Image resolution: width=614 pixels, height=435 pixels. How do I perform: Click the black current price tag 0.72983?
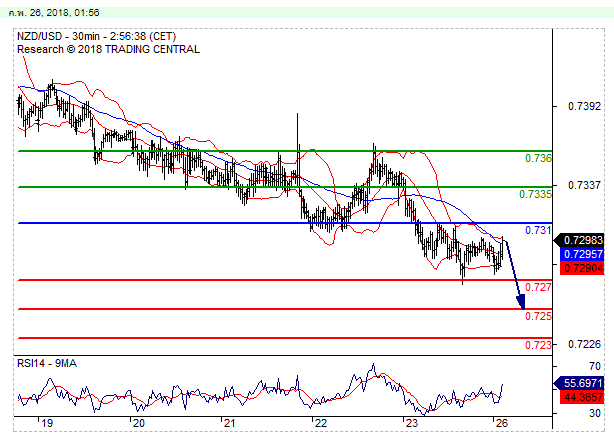pyautogui.click(x=579, y=240)
